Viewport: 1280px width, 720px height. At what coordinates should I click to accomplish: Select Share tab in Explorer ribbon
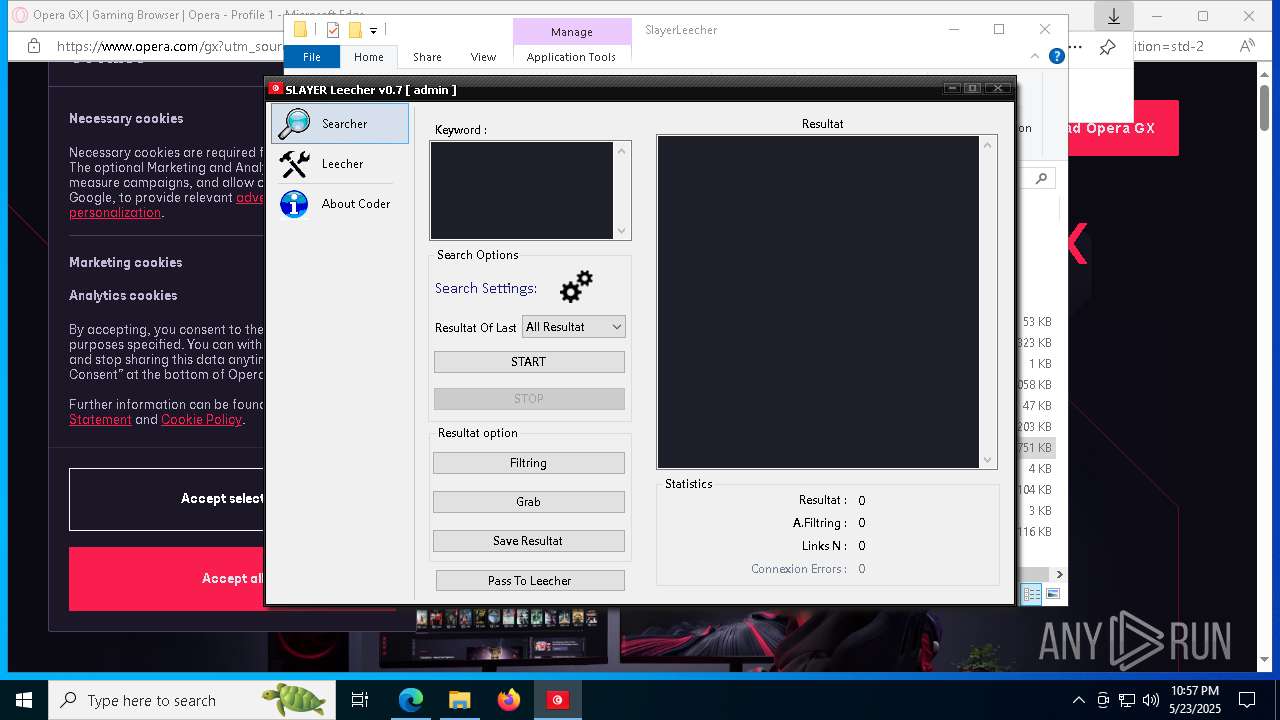(427, 57)
